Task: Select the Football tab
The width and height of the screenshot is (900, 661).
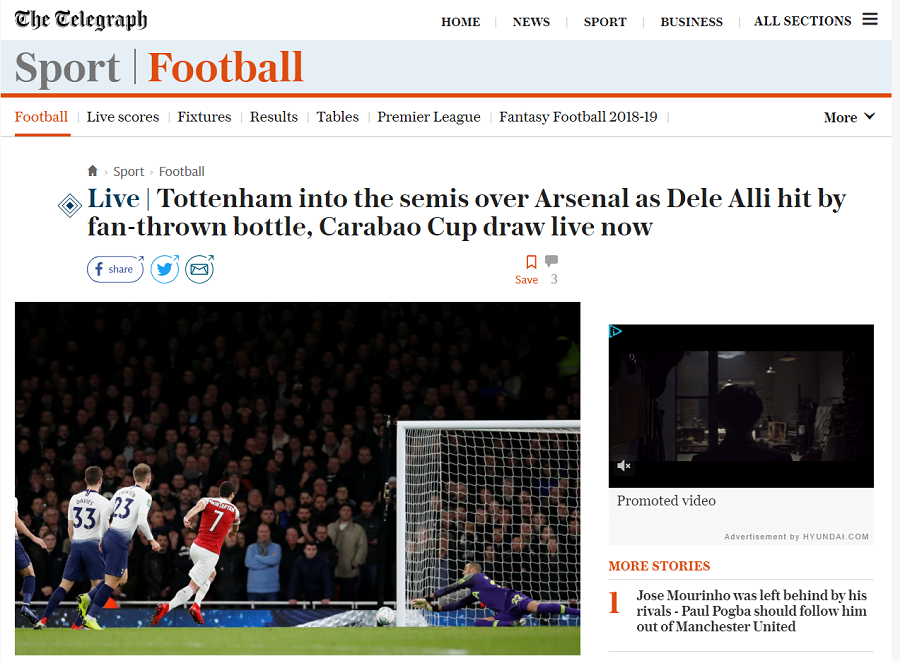Action: [41, 117]
